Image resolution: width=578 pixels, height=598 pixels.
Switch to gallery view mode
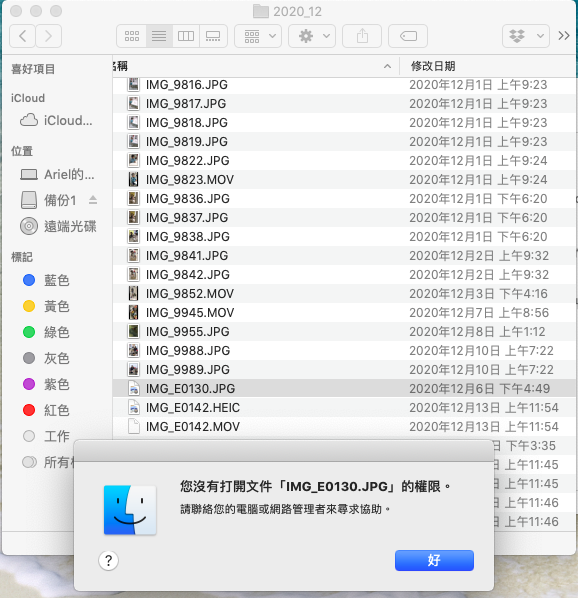click(x=213, y=36)
